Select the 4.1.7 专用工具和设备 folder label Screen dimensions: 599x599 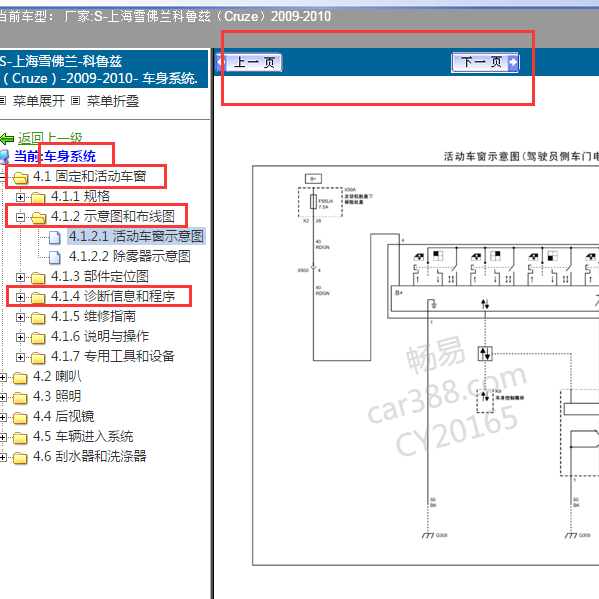[113, 356]
